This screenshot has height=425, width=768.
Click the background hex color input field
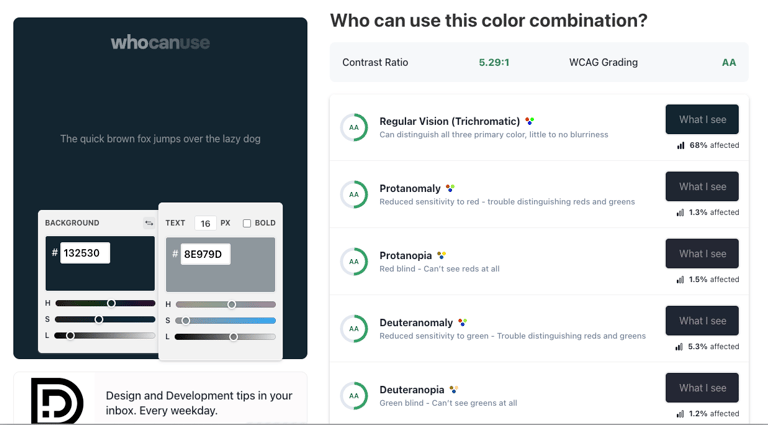pyautogui.click(x=84, y=253)
